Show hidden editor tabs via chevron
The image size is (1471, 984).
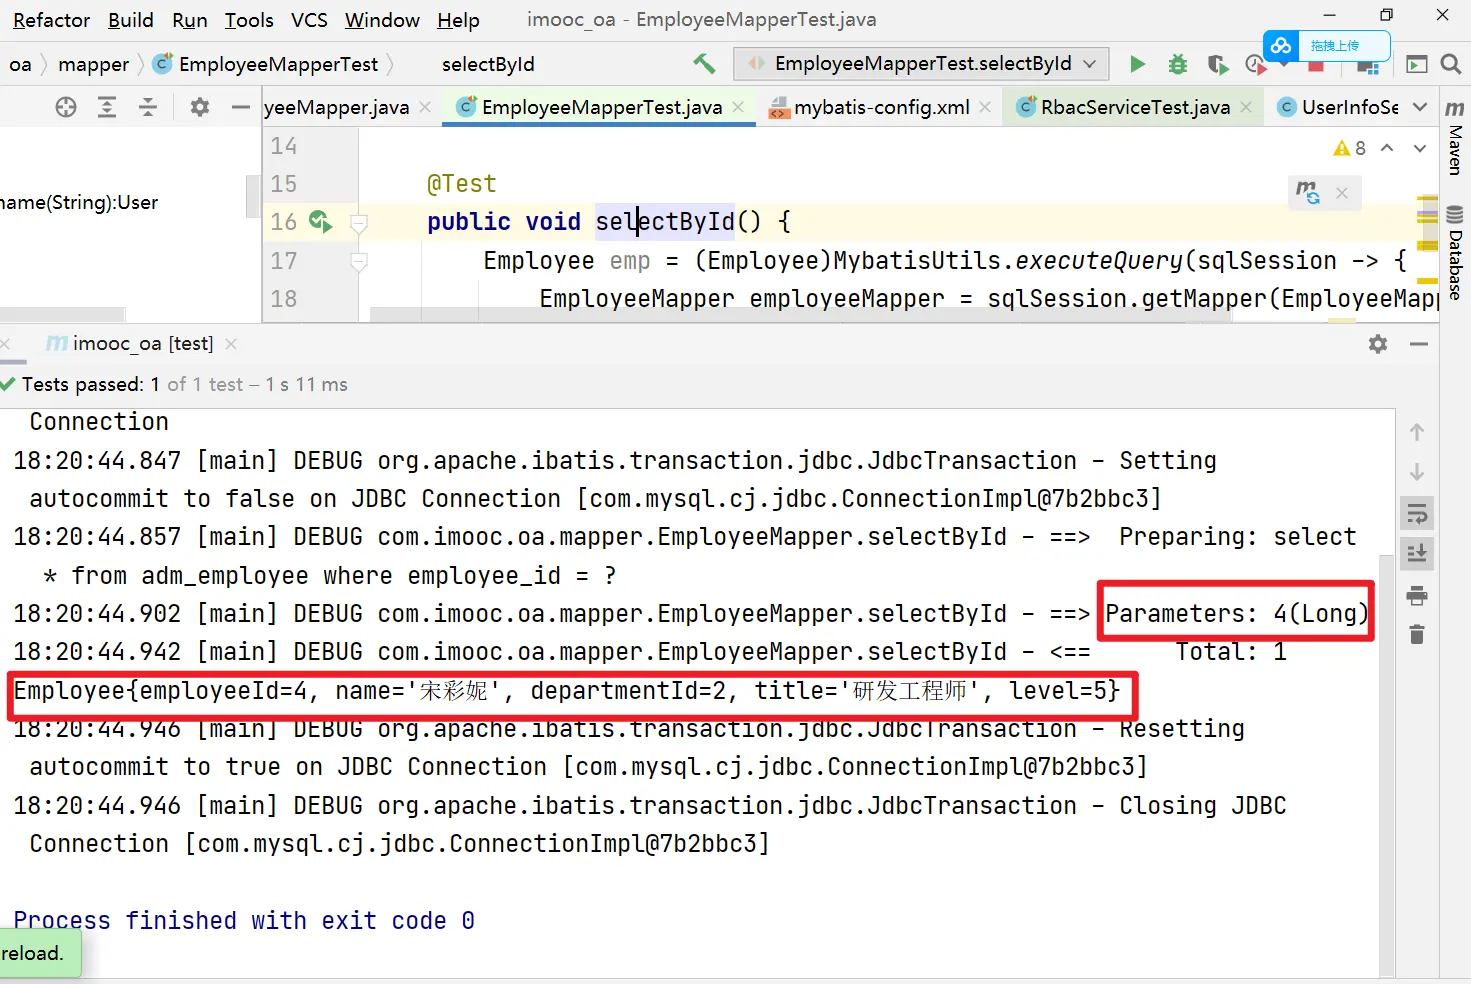point(1420,107)
